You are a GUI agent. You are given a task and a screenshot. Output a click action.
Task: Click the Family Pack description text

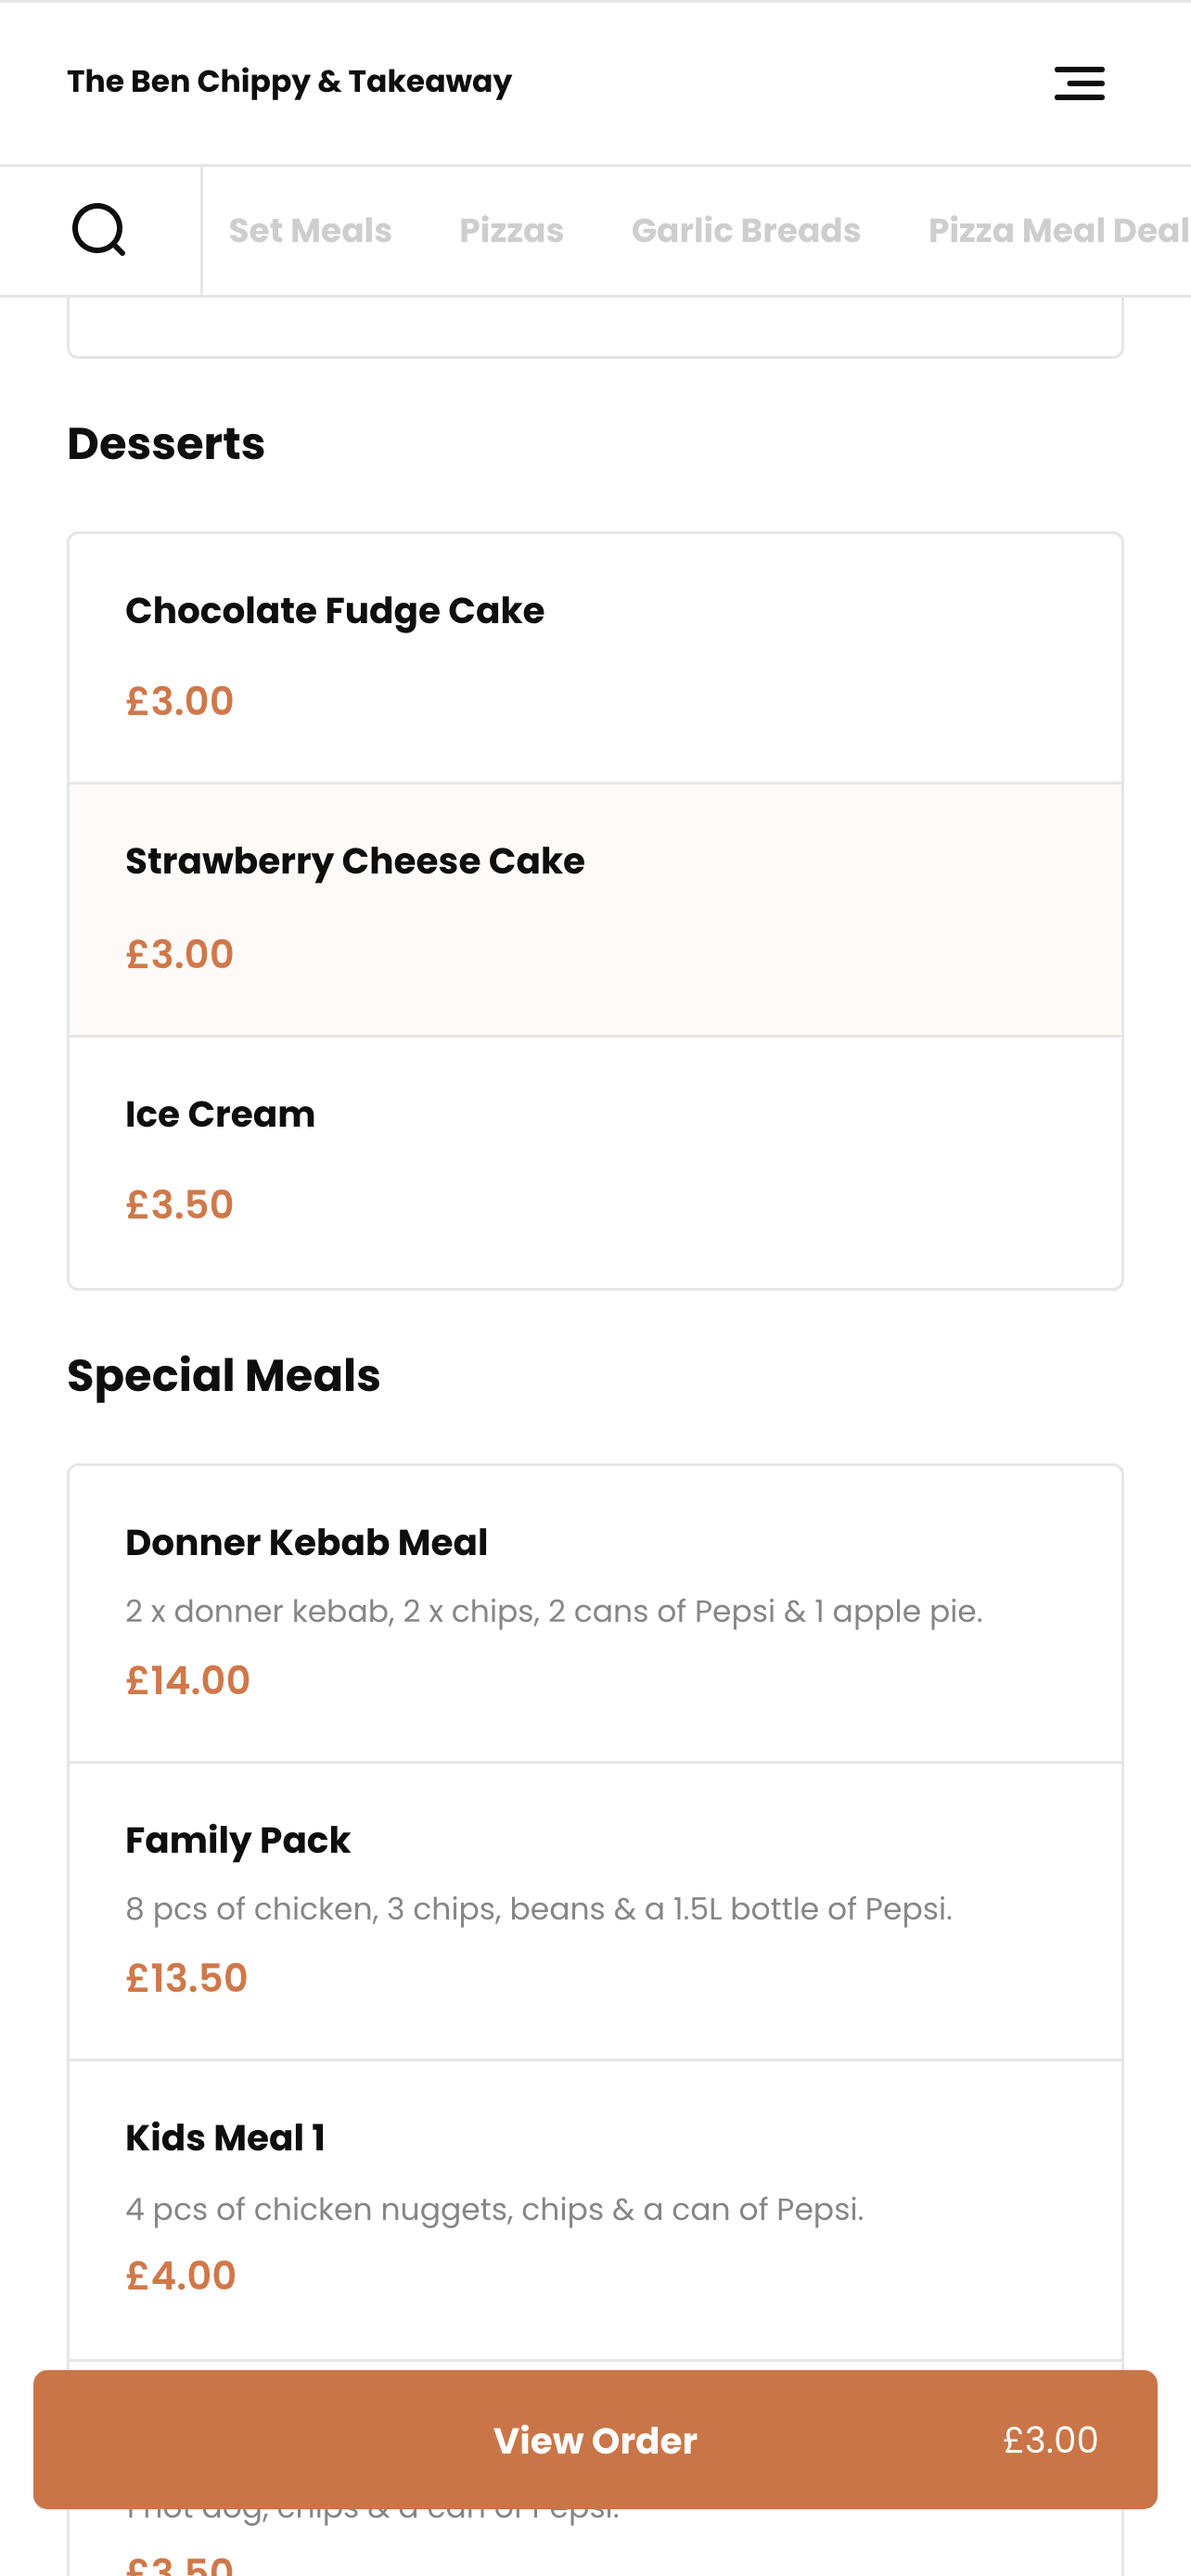point(538,1909)
